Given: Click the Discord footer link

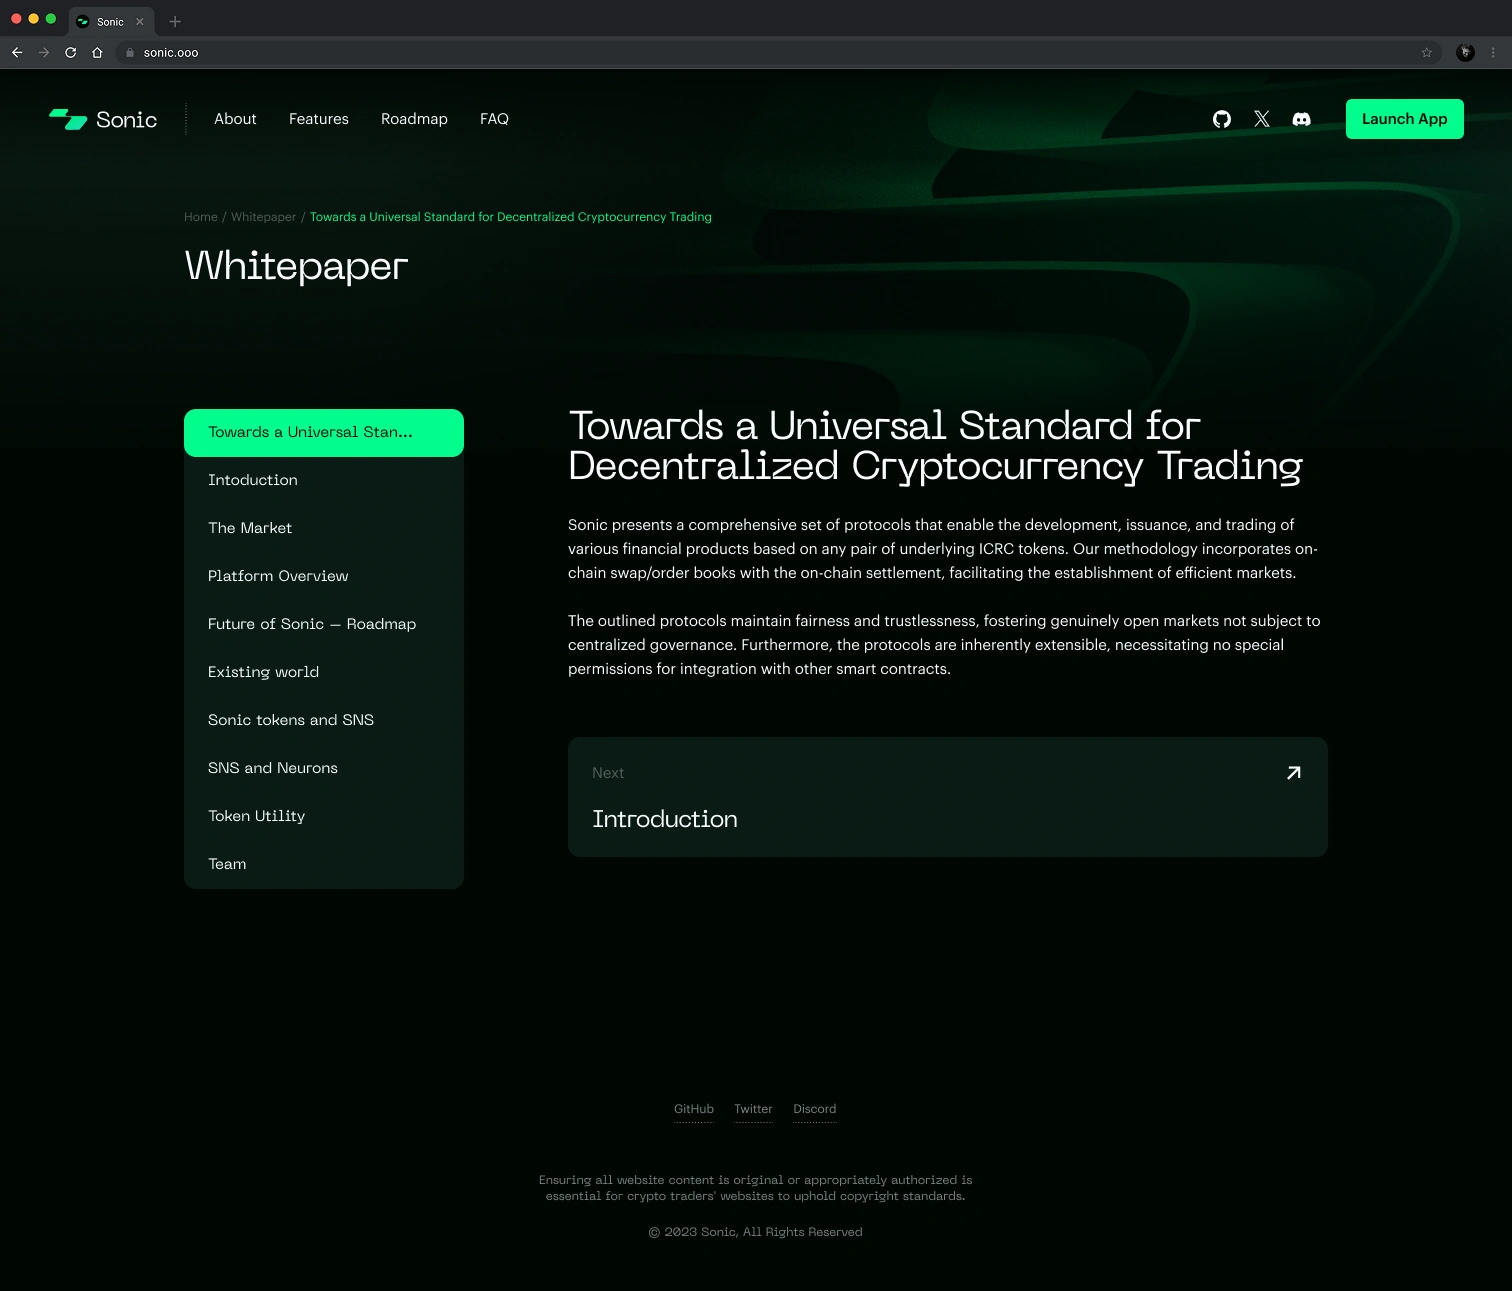Looking at the screenshot, I should click(815, 1109).
